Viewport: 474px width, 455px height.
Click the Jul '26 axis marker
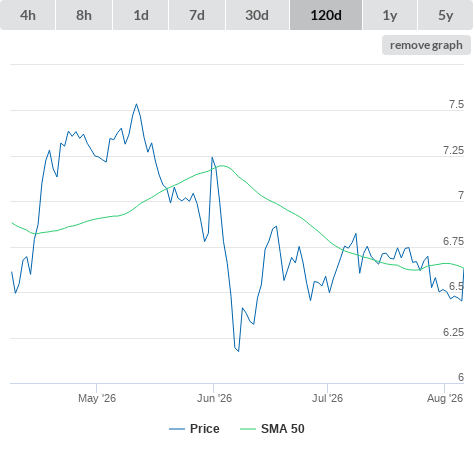(x=327, y=398)
